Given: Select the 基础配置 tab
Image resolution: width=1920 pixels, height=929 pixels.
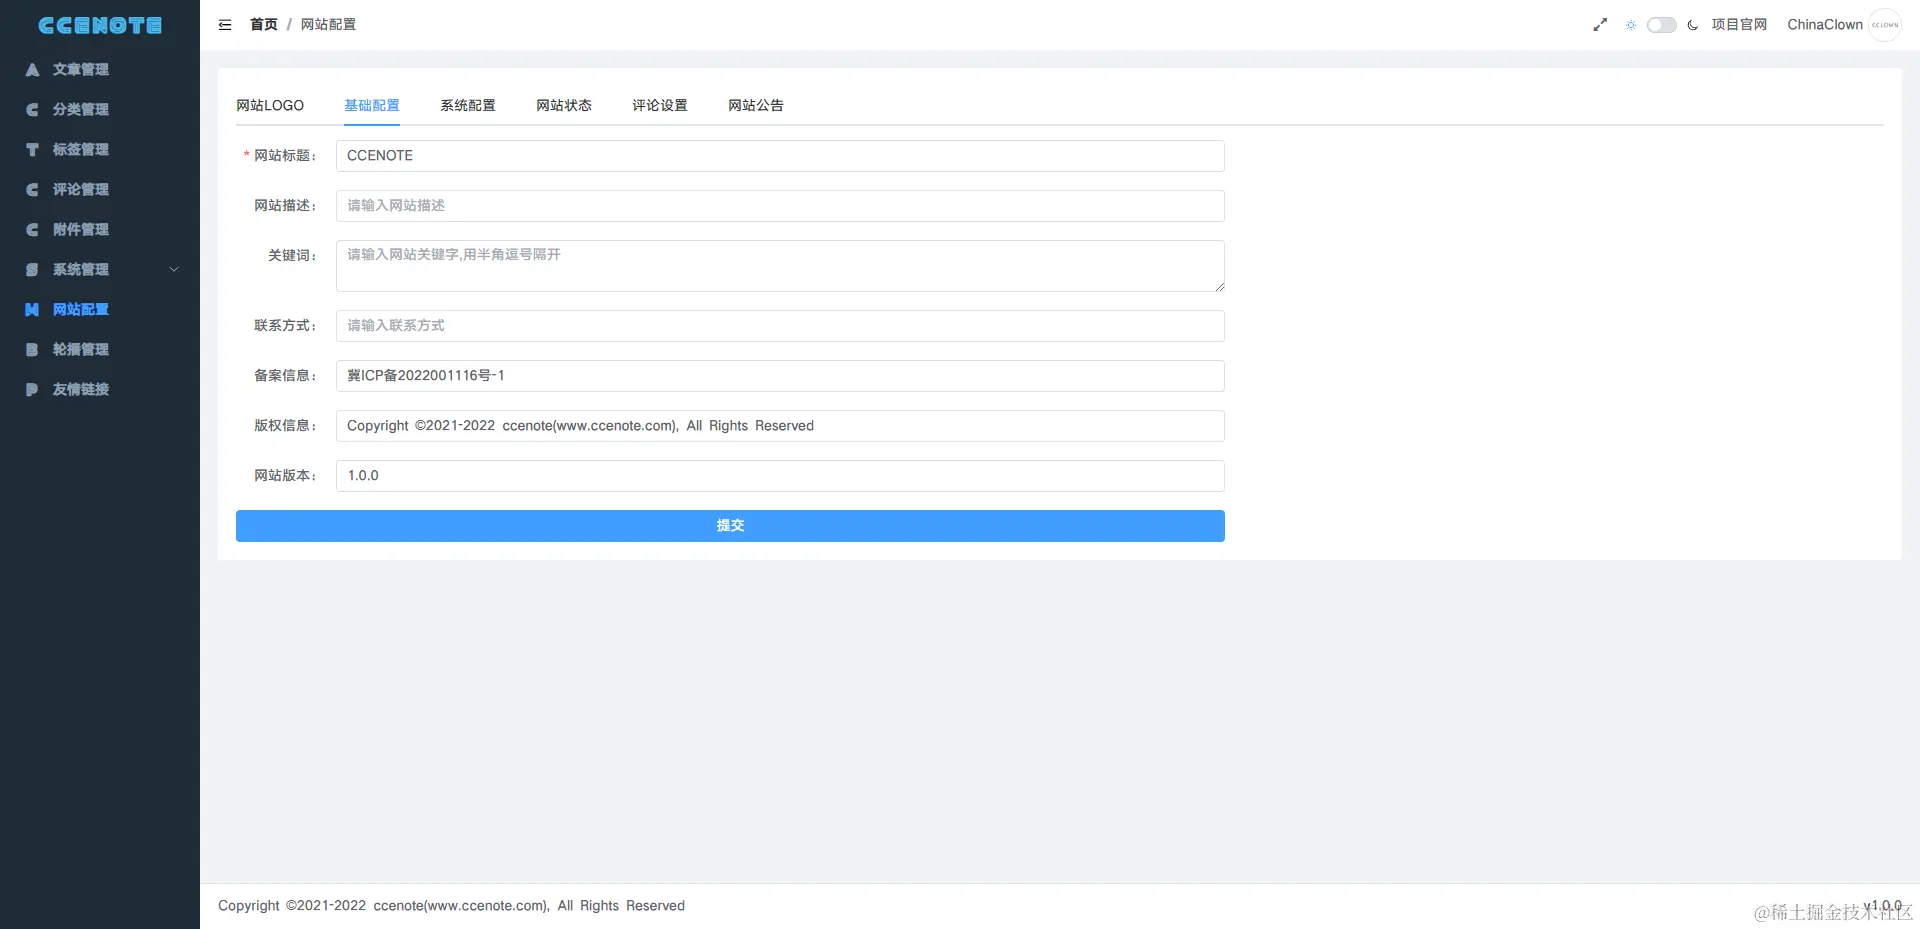Looking at the screenshot, I should tap(372, 105).
